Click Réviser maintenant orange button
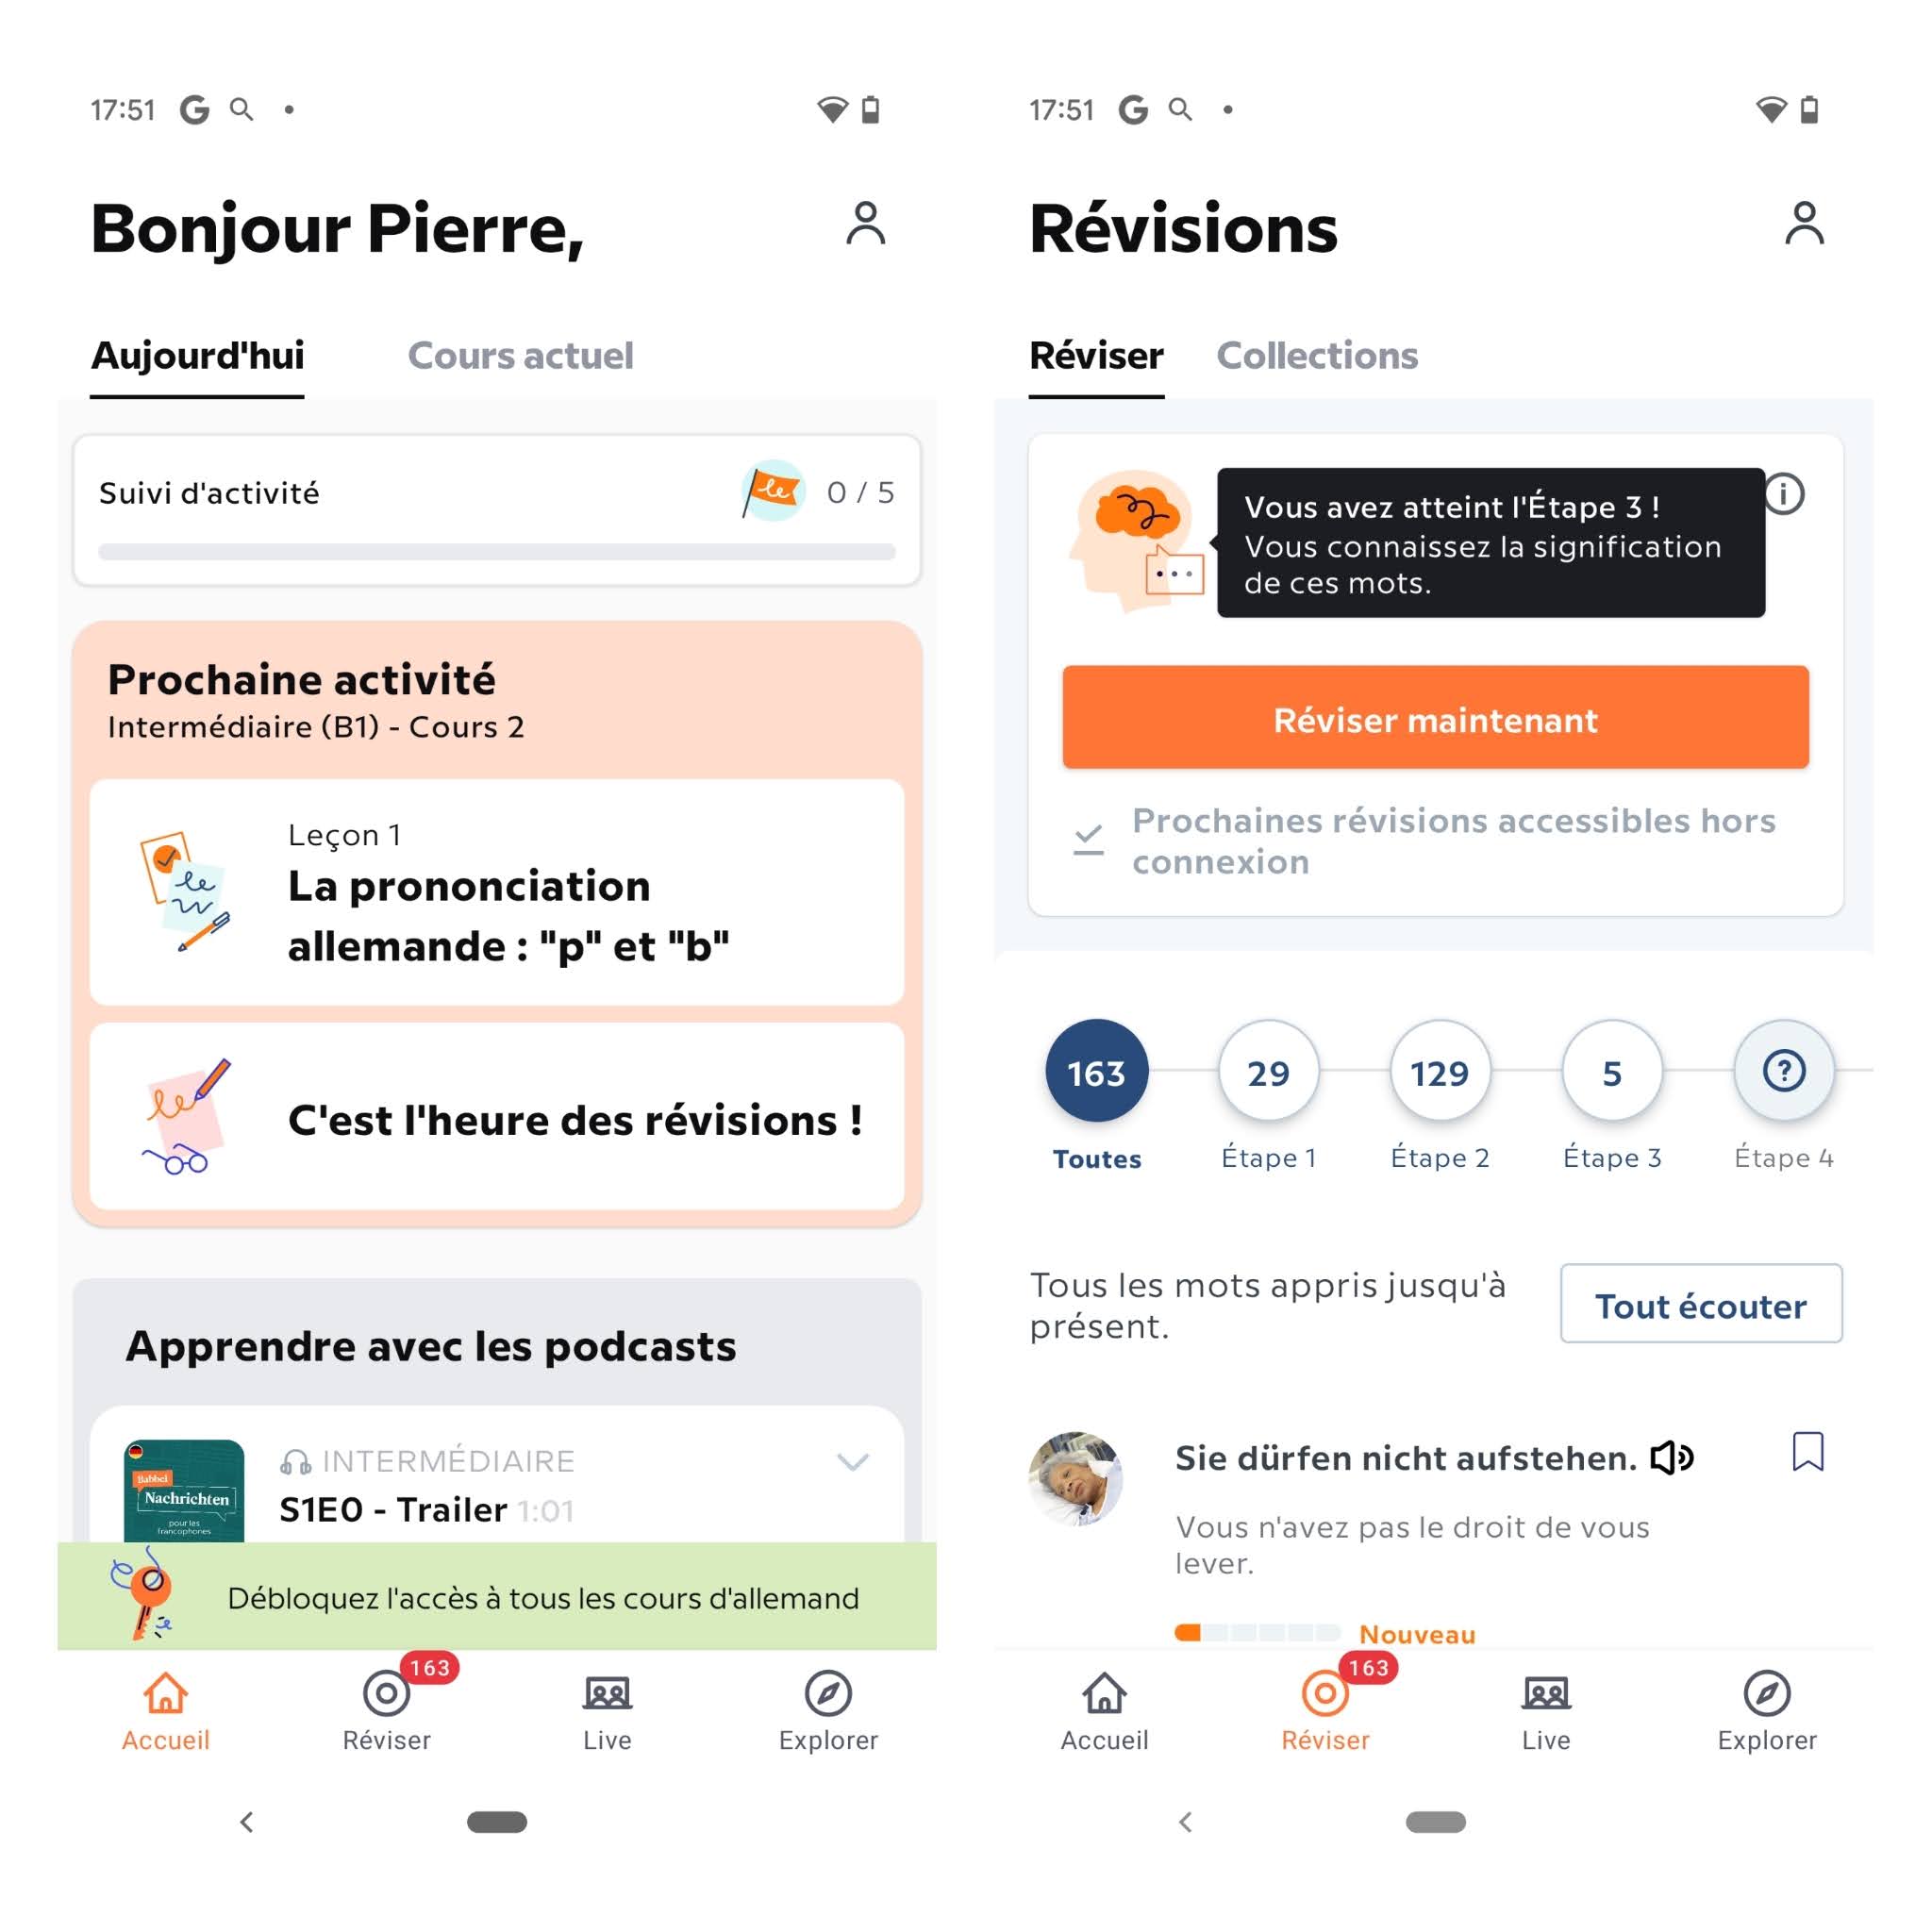1932x1932 pixels. click(x=1435, y=720)
